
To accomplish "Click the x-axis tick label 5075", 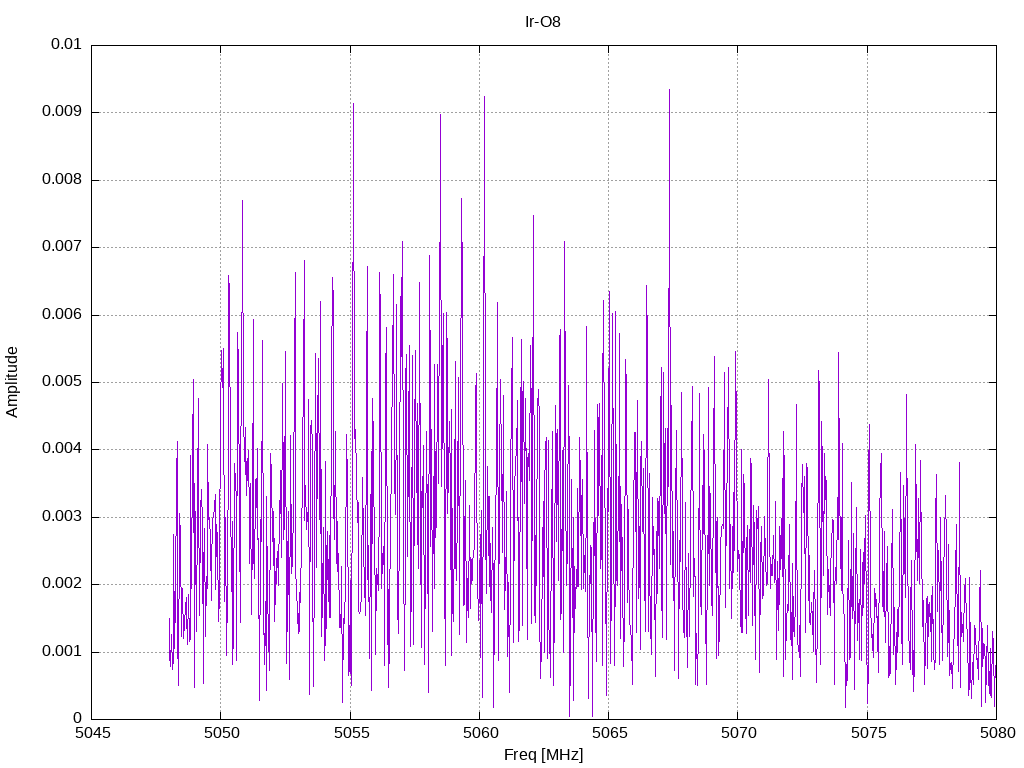I will 868,733.
